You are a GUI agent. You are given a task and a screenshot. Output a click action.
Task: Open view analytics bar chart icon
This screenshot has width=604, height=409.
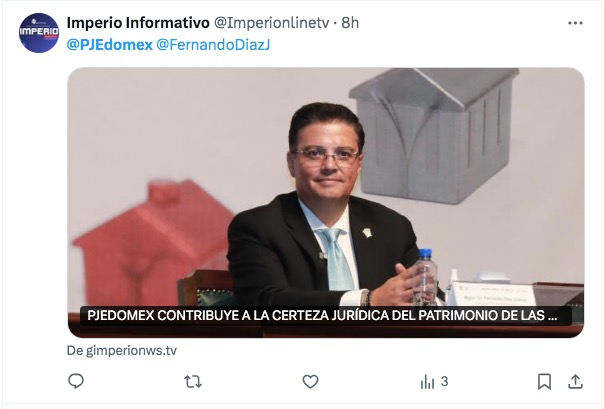coord(427,382)
